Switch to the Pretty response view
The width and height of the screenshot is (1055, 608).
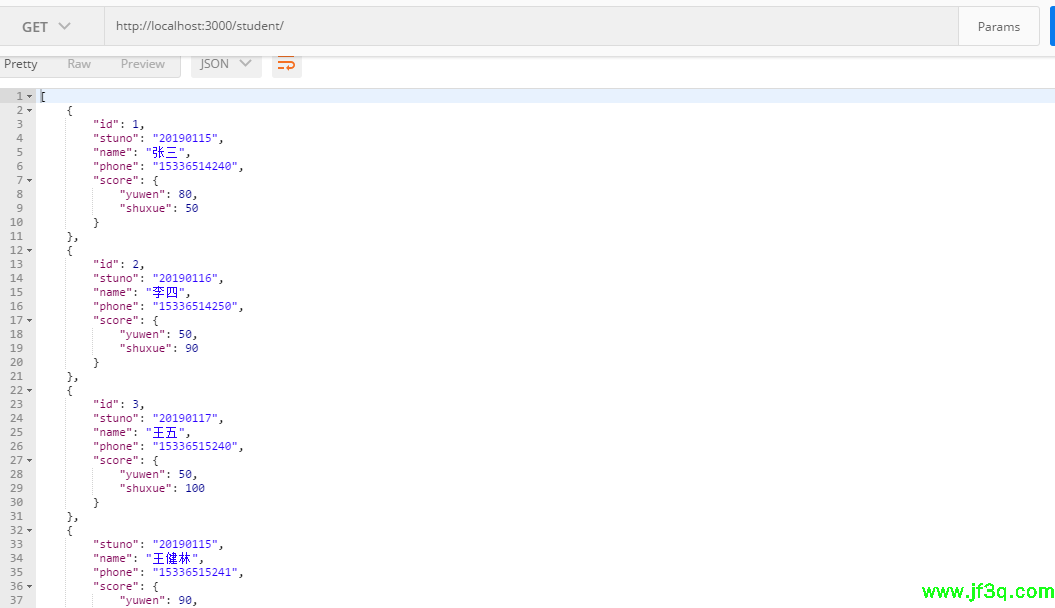20,64
